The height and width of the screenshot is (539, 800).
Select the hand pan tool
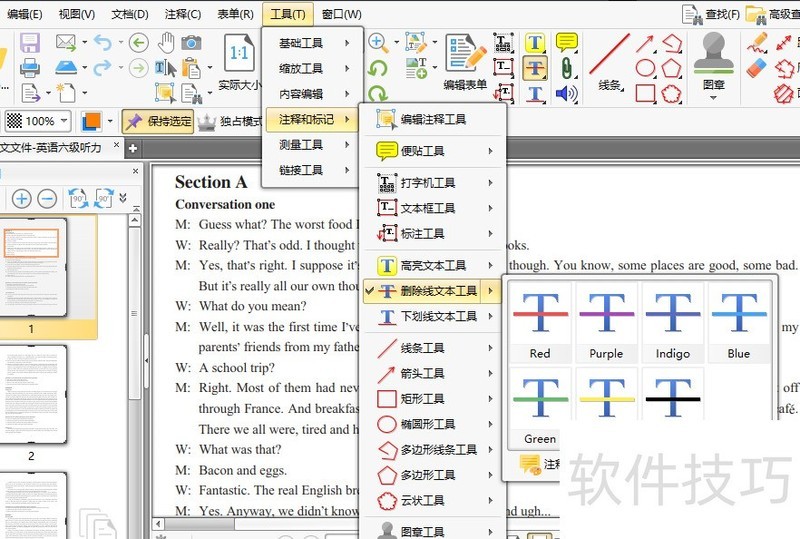click(166, 42)
